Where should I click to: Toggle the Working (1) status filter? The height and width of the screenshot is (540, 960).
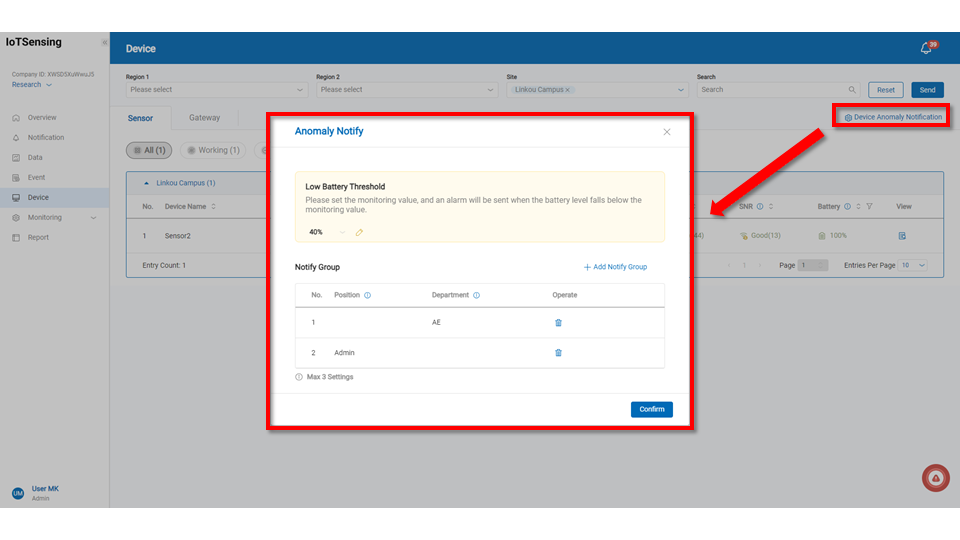[213, 150]
